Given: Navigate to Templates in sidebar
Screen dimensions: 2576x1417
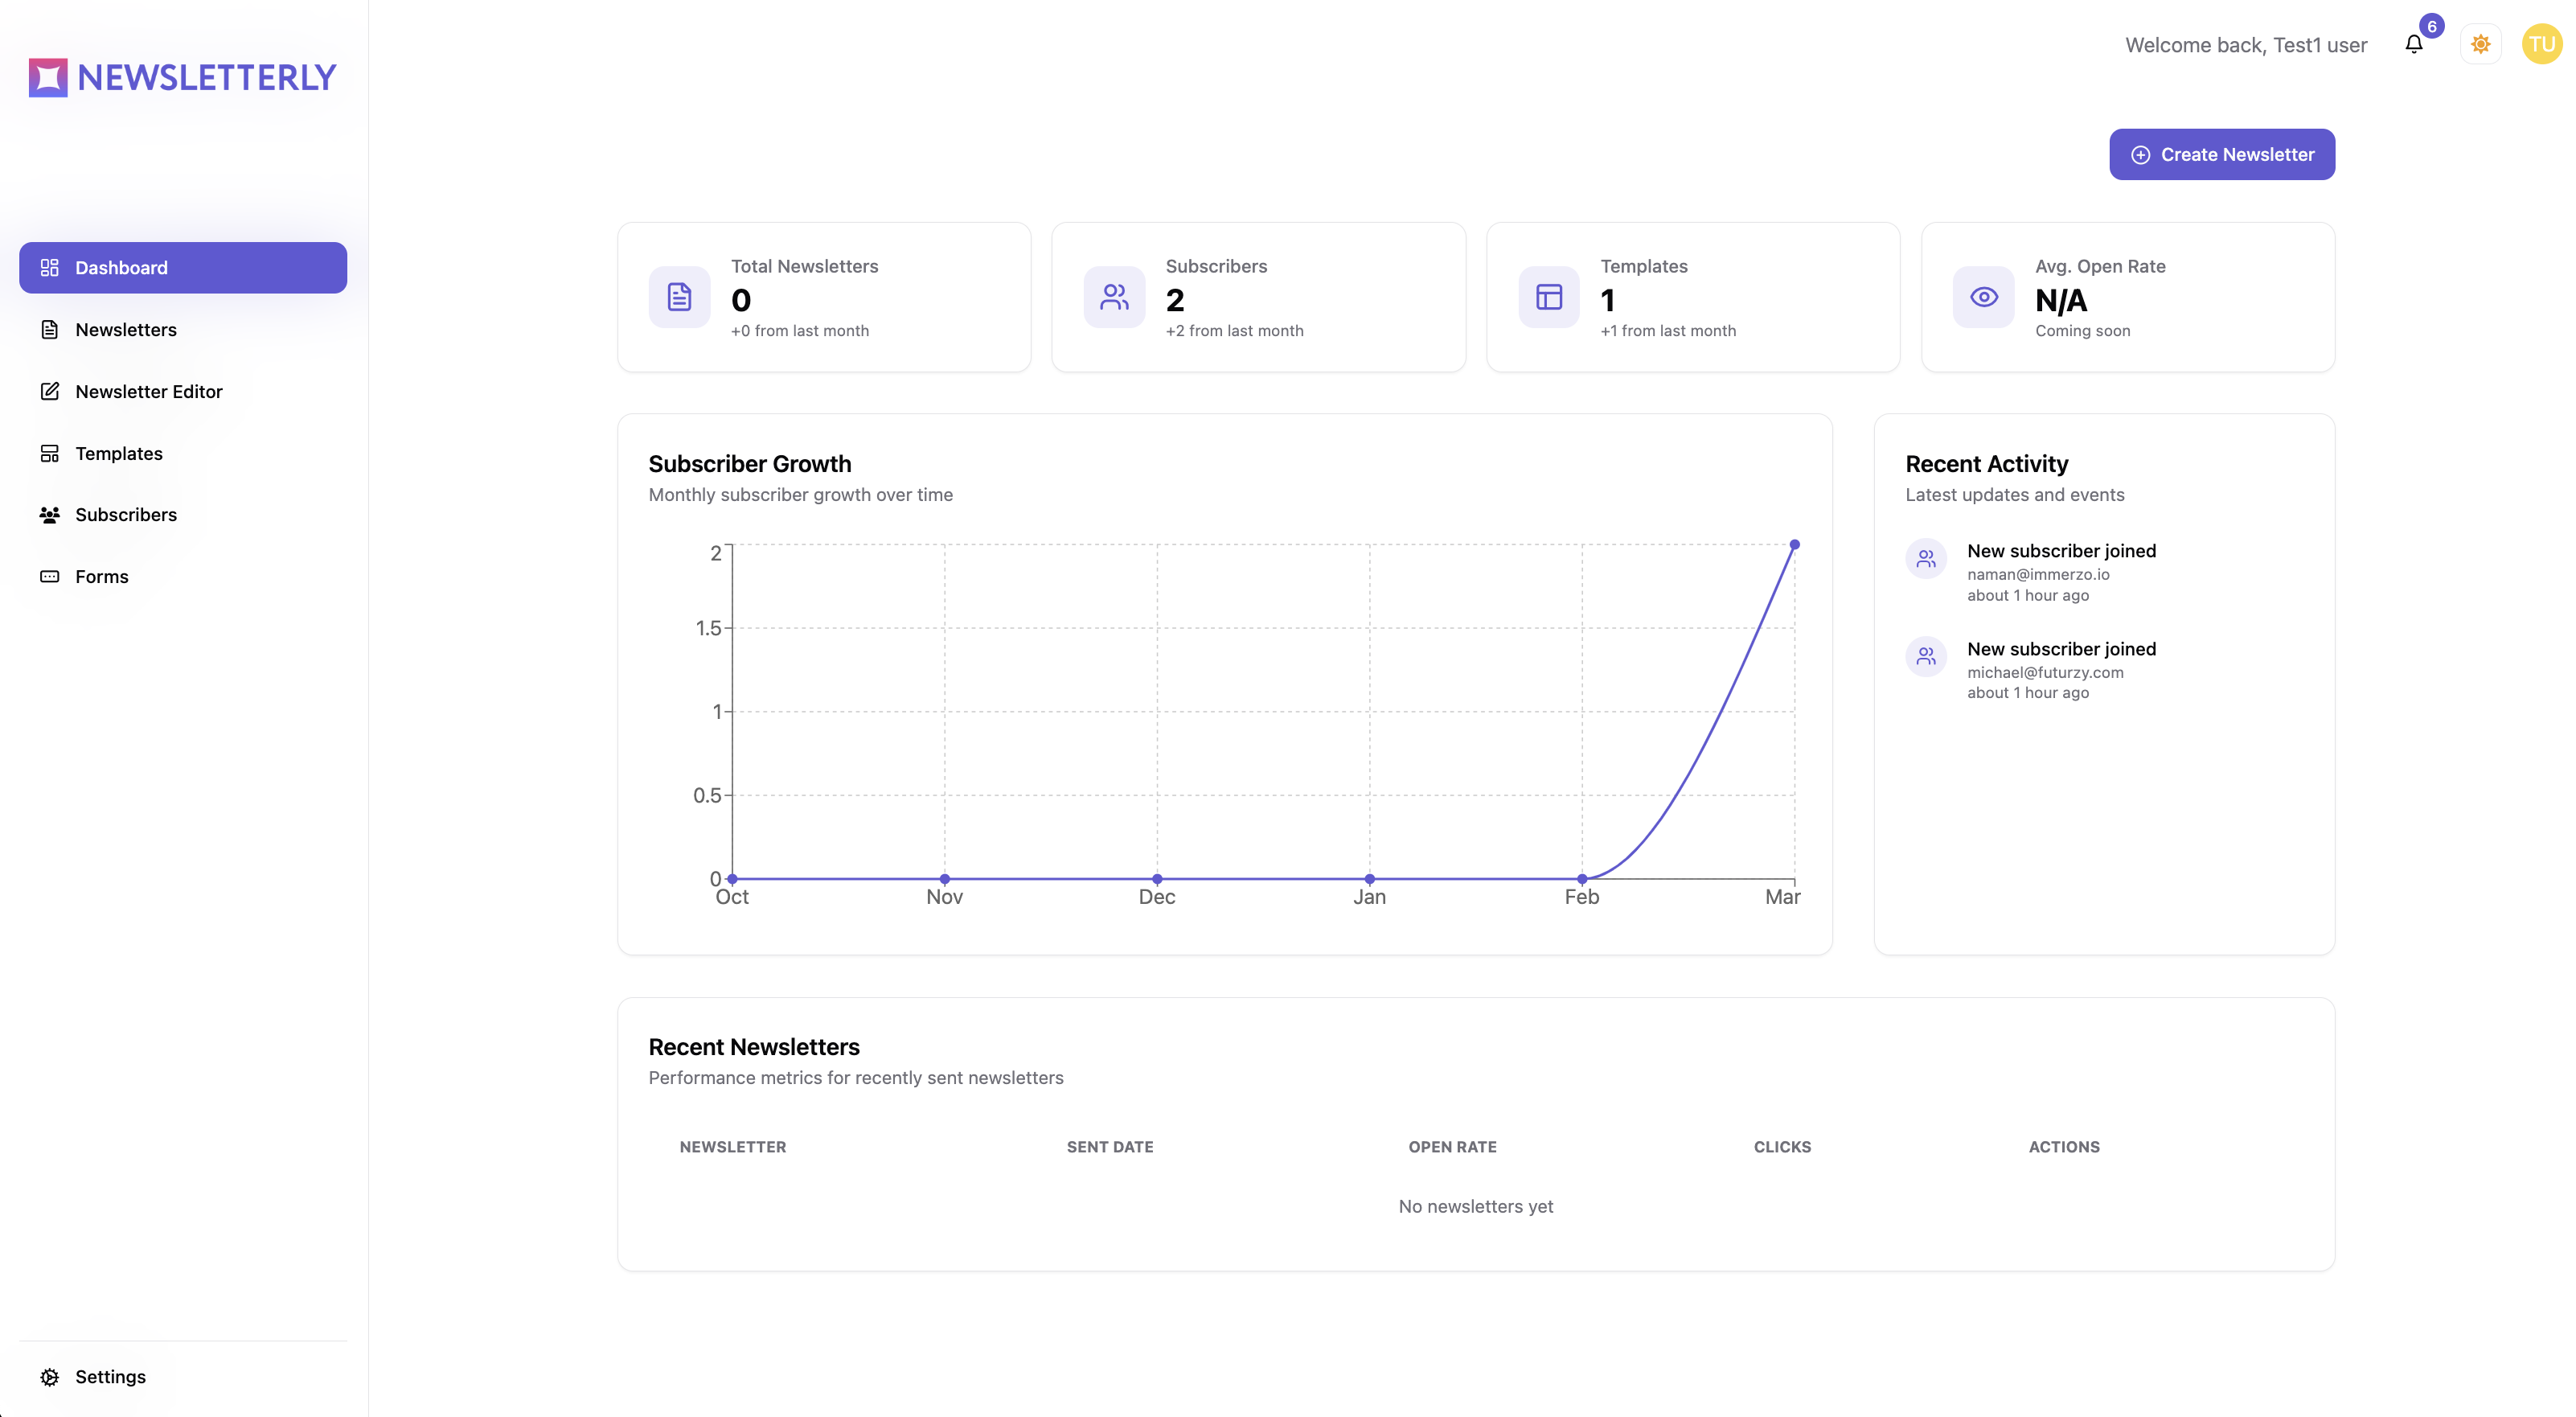Looking at the screenshot, I should point(118,453).
